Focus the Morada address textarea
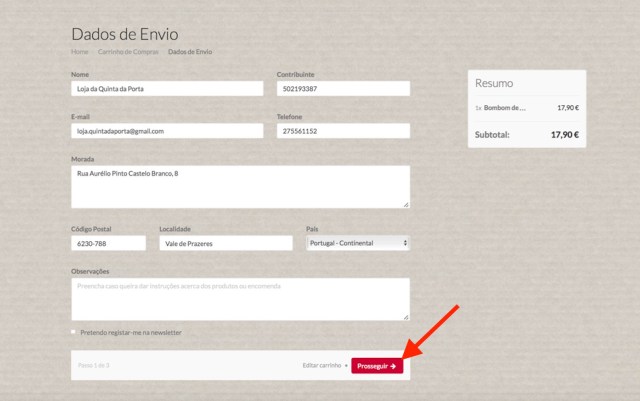The height and width of the screenshot is (401, 640). click(240, 186)
